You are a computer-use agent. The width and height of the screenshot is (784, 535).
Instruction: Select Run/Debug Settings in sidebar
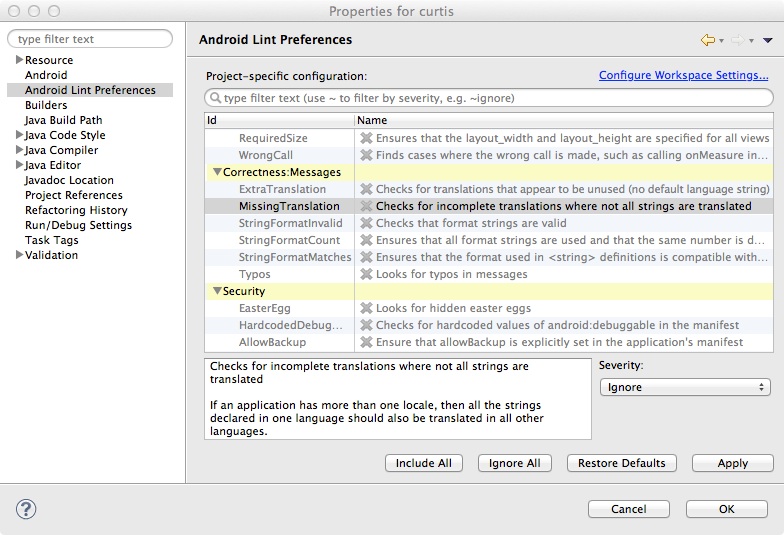pos(78,225)
